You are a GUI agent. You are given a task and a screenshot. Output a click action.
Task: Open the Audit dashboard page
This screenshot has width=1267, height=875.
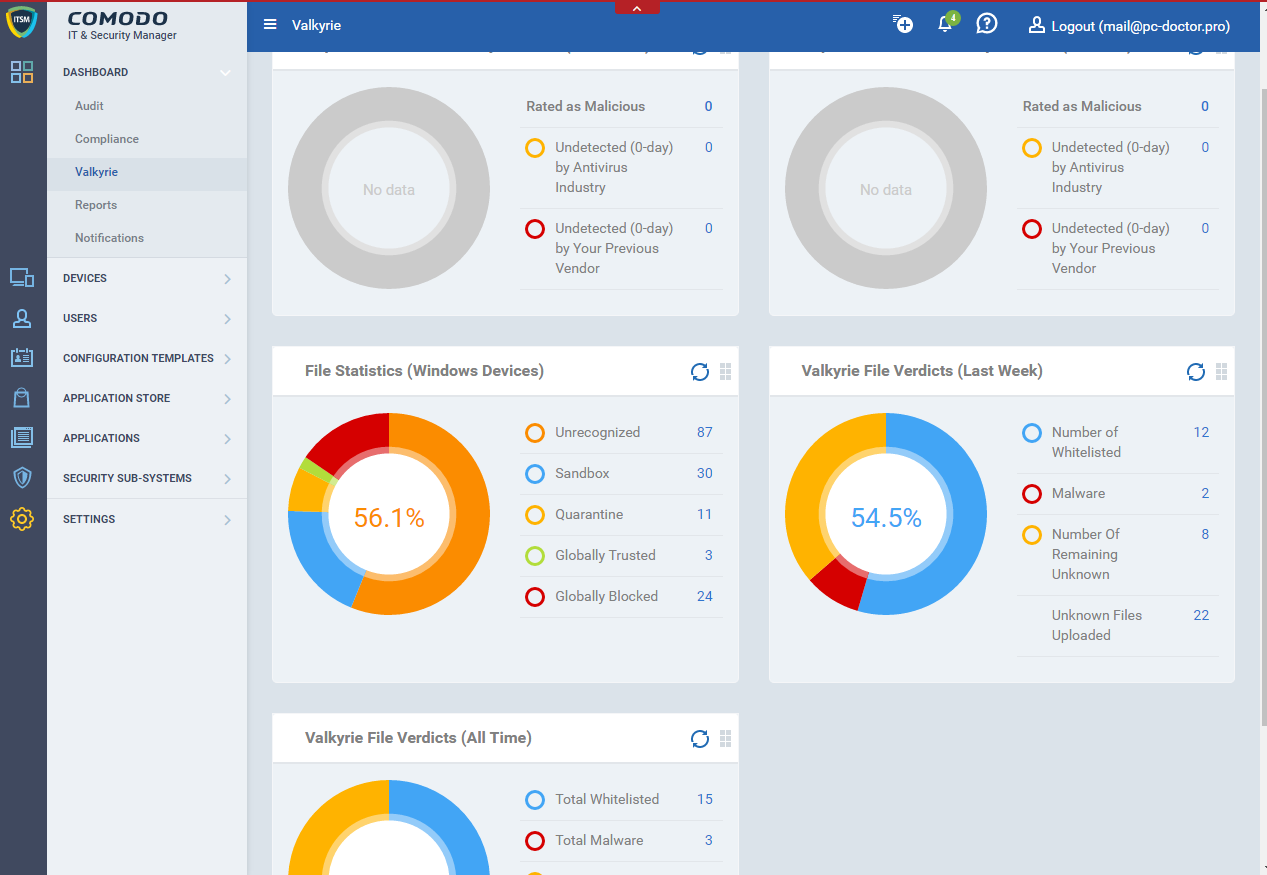click(x=89, y=106)
